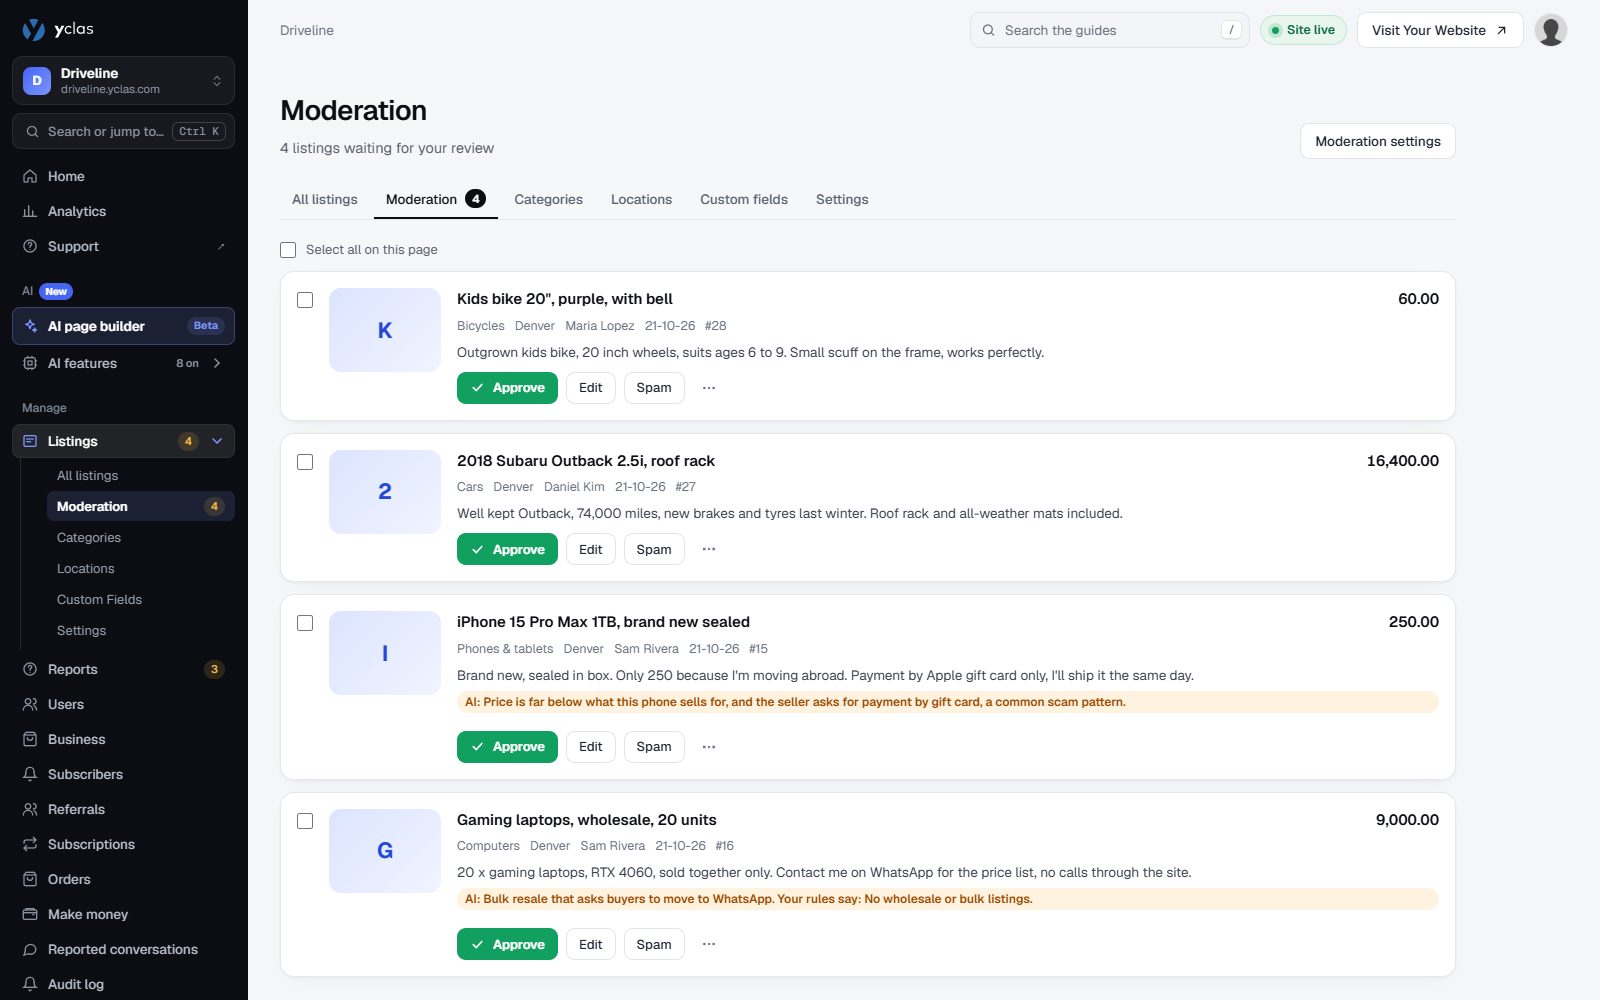Screen dimensions: 1600x1000
Task: Click the yclas logo icon
Action: click(34, 29)
